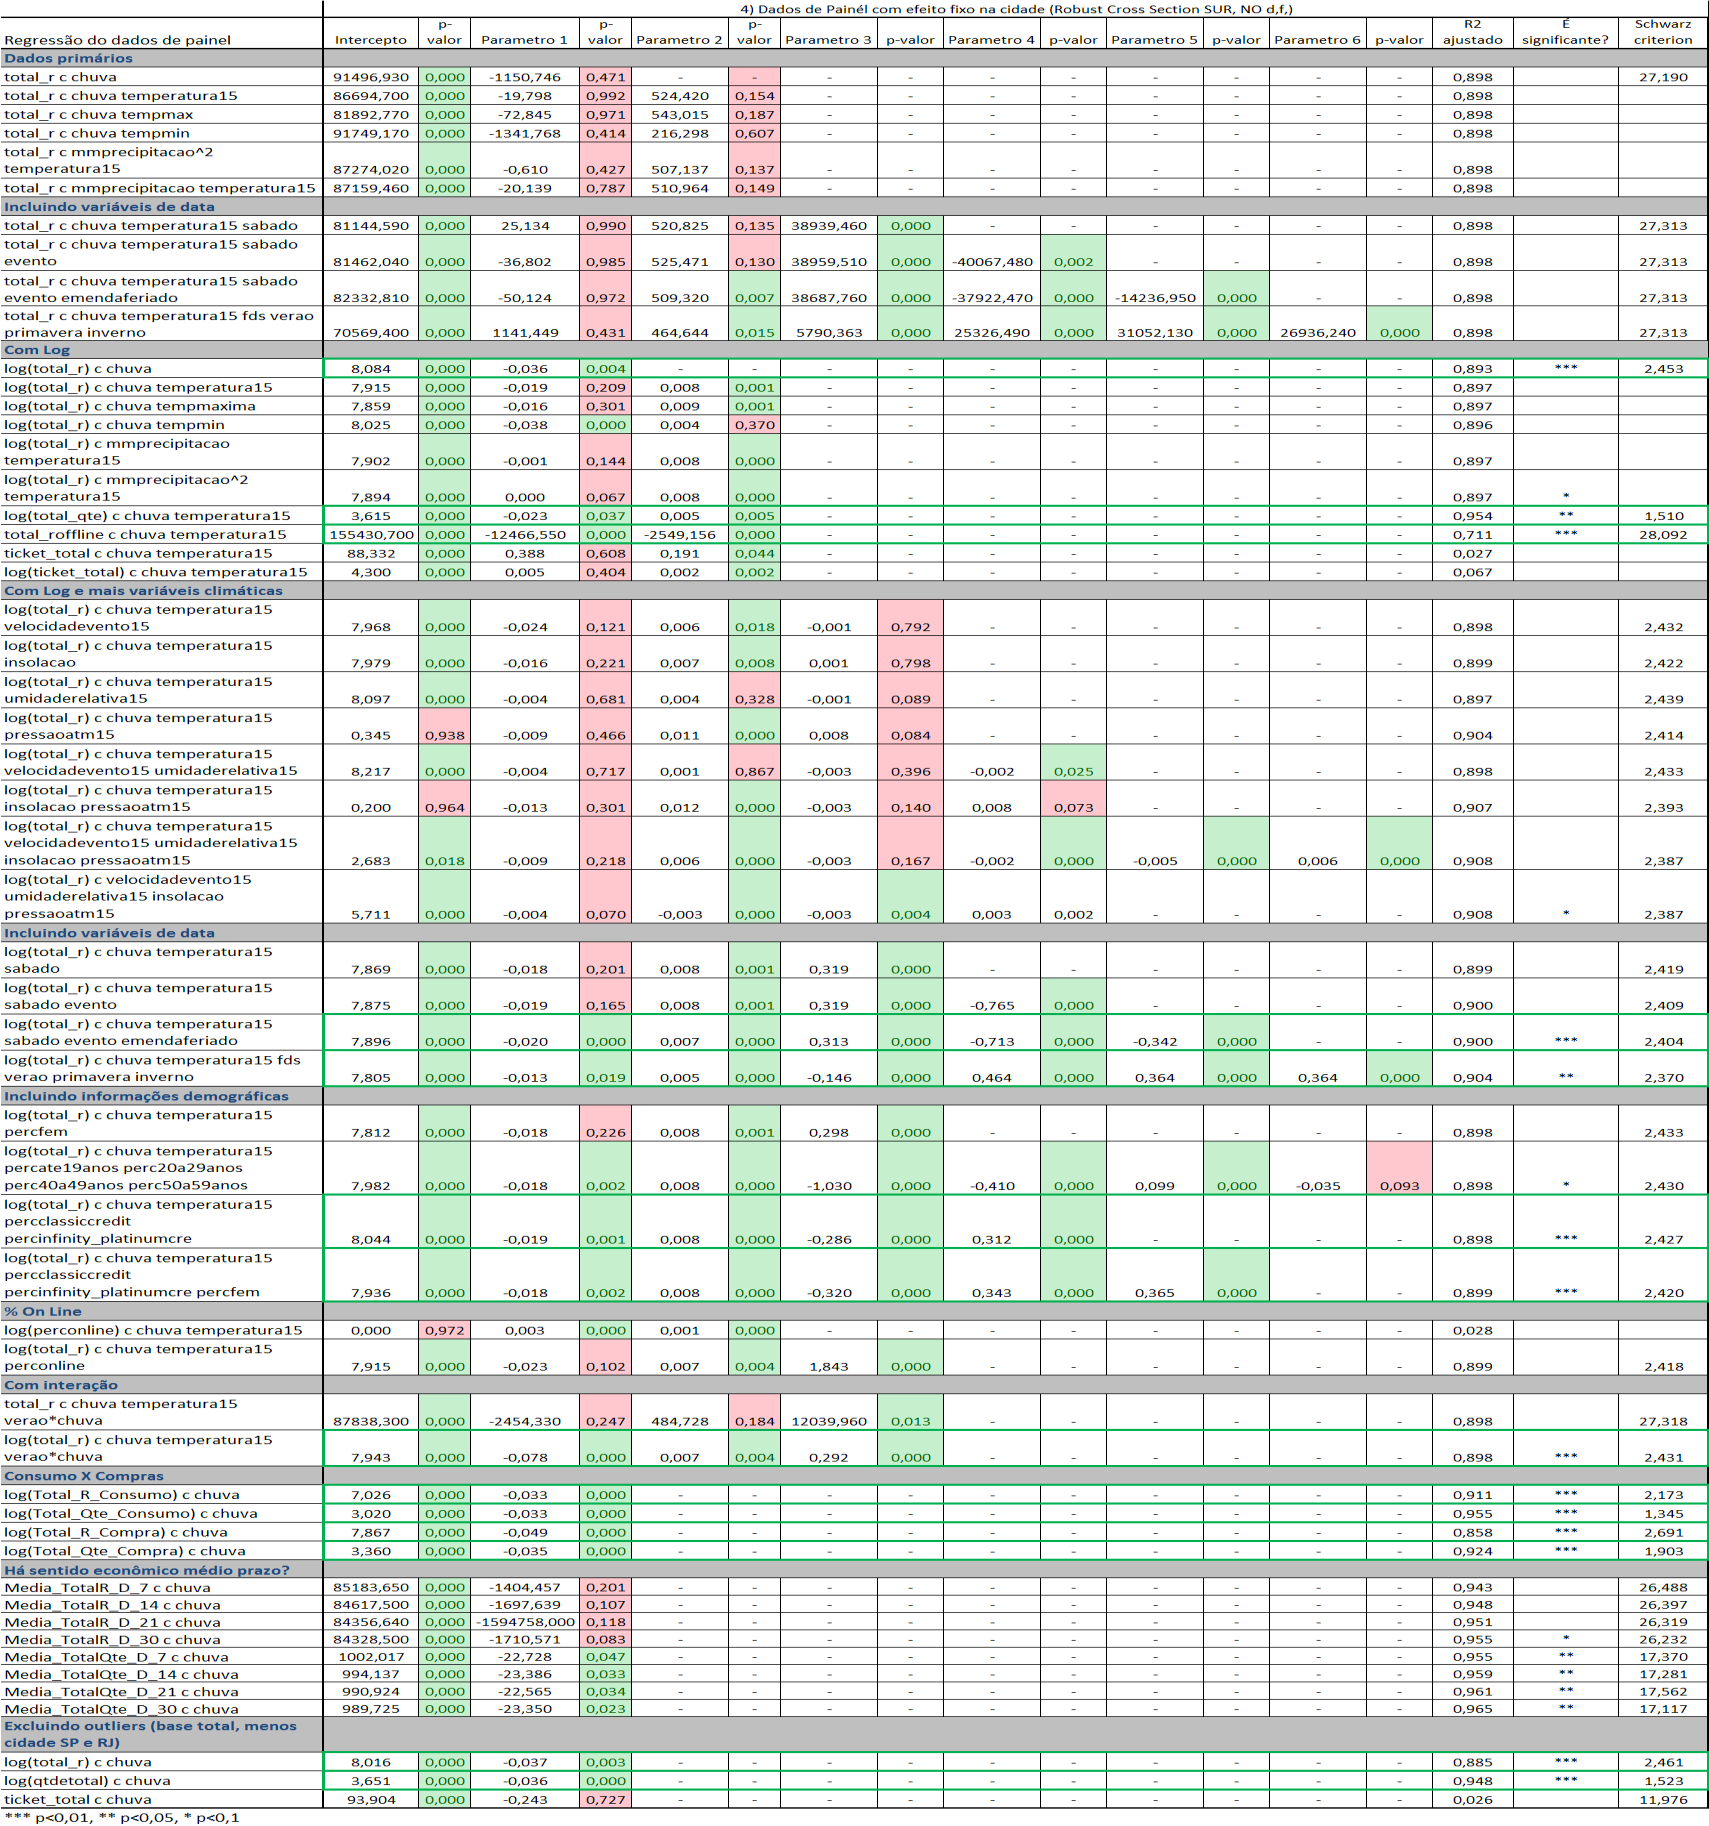Screen dimensions: 1709x1826
Task: Select the Parametro 5 value -14236,950
Action: (1154, 298)
